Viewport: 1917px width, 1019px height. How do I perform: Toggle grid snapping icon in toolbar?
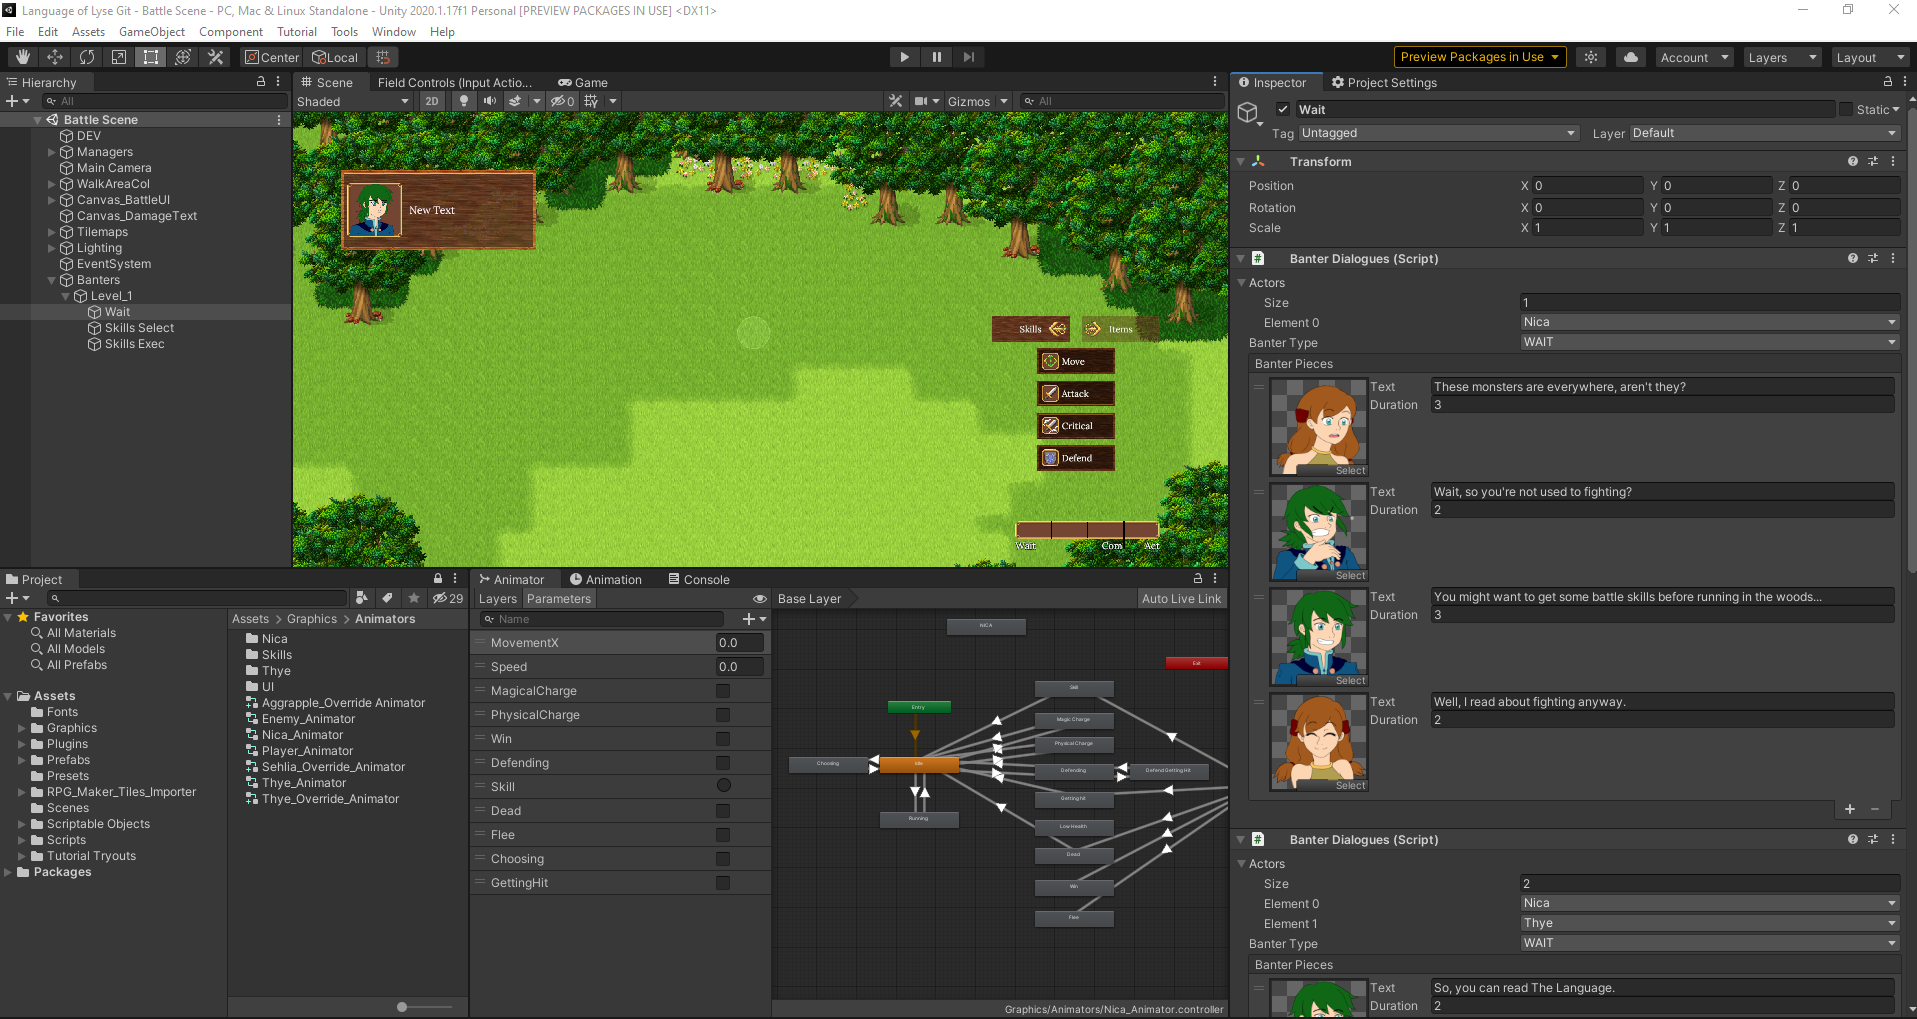click(x=383, y=57)
